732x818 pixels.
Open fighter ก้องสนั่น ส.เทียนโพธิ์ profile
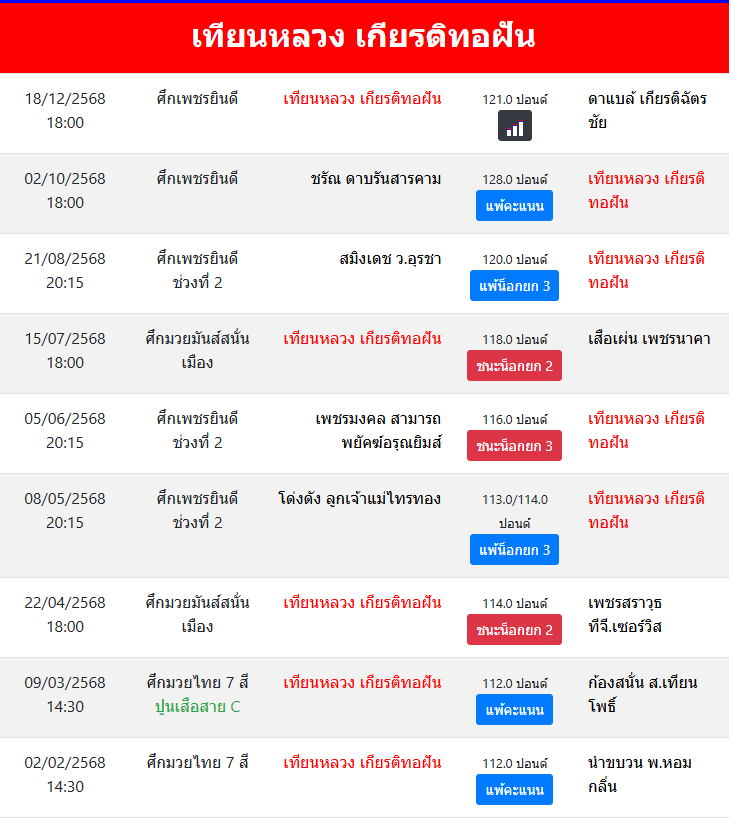point(642,695)
